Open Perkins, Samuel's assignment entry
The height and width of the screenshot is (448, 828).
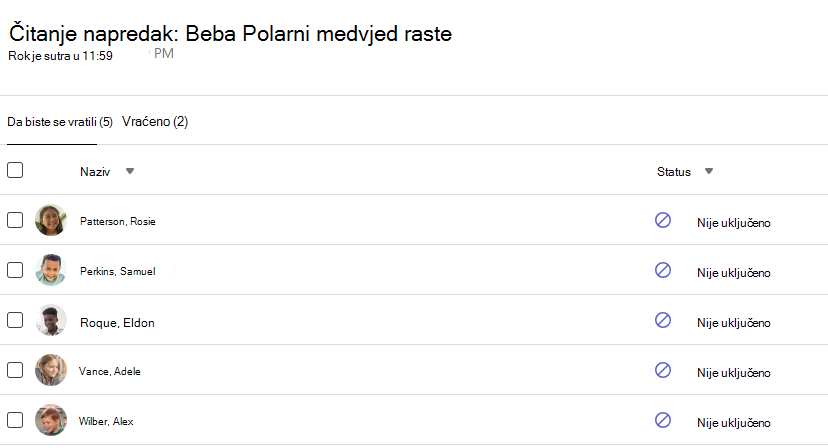[118, 271]
